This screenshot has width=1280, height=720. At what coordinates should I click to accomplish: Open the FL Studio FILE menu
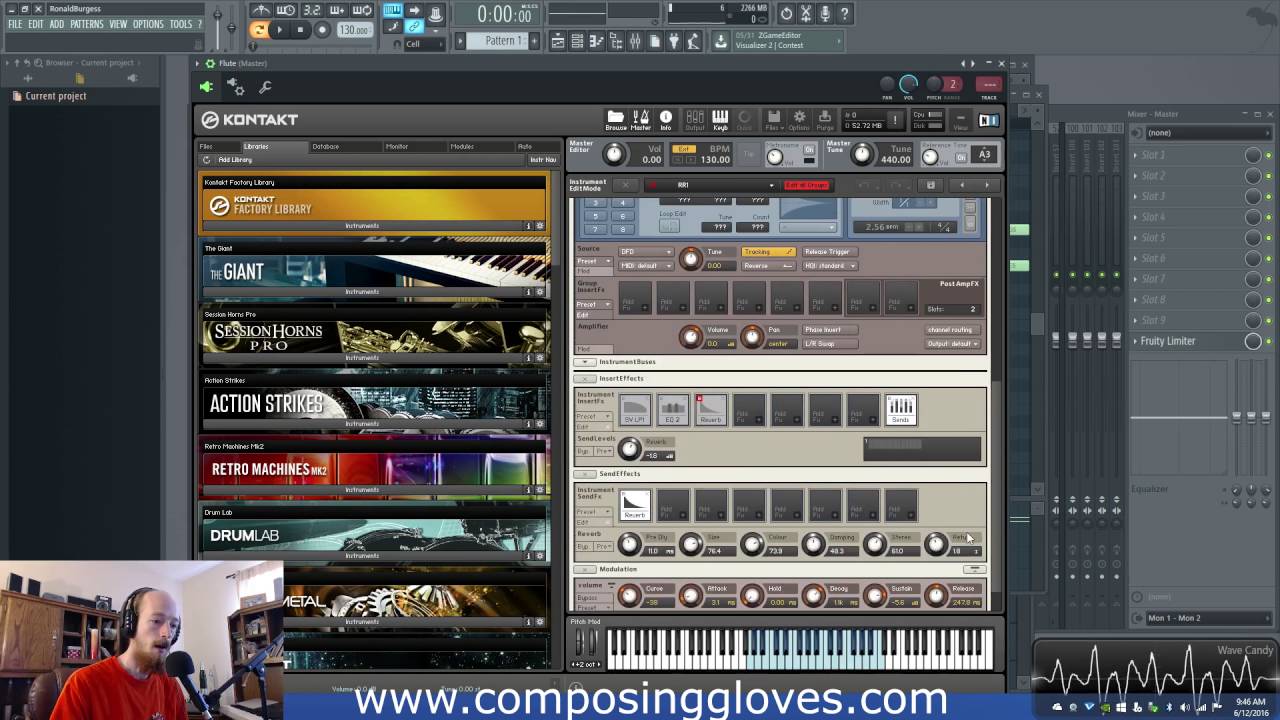click(x=15, y=24)
